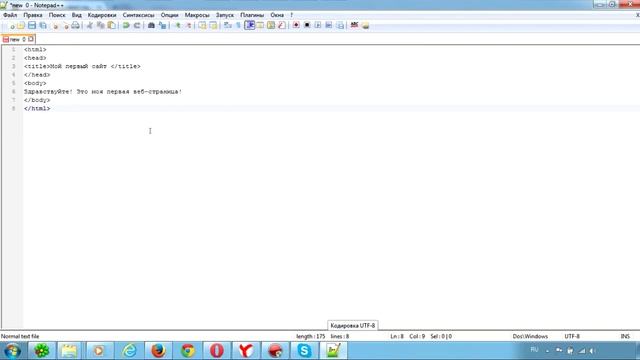Click 'Normal text file' in status bar
Viewport: 640px width, 360px height.
coord(20,336)
